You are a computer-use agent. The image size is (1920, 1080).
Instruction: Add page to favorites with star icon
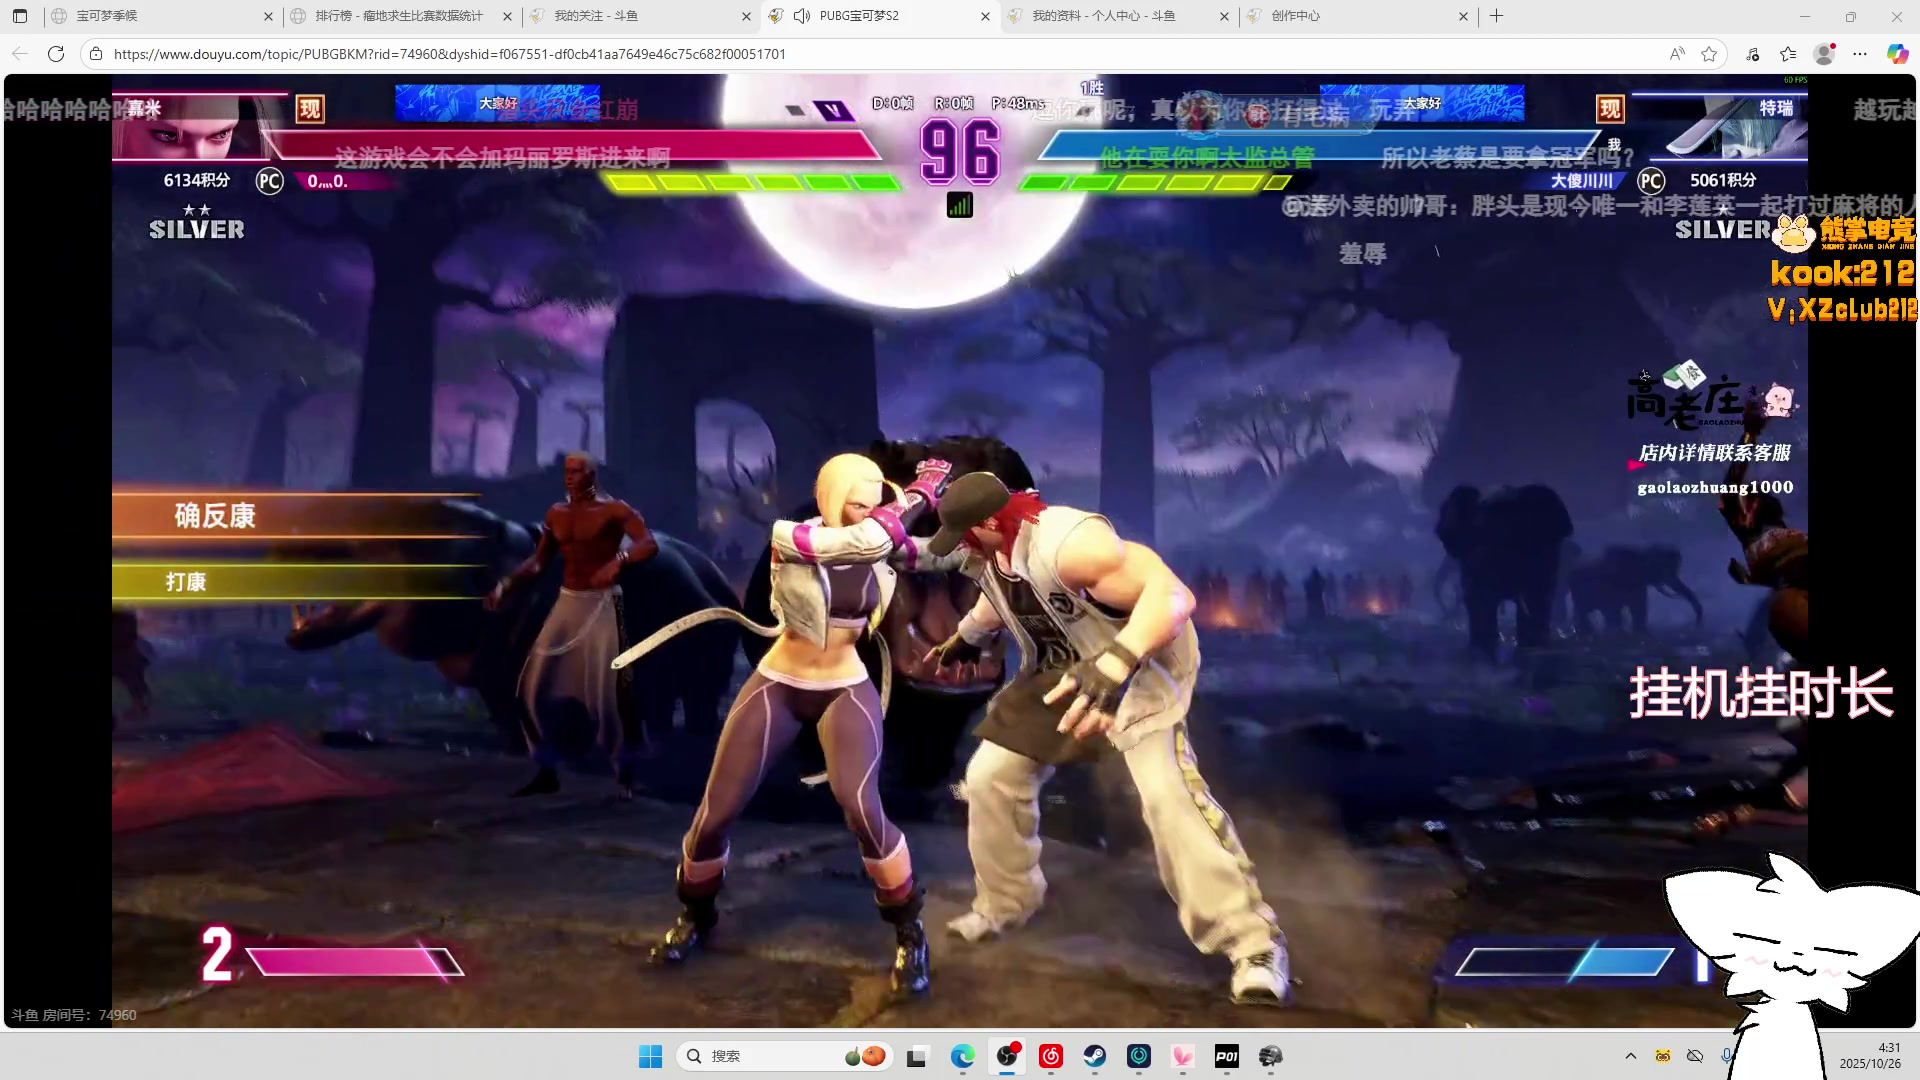click(1709, 54)
